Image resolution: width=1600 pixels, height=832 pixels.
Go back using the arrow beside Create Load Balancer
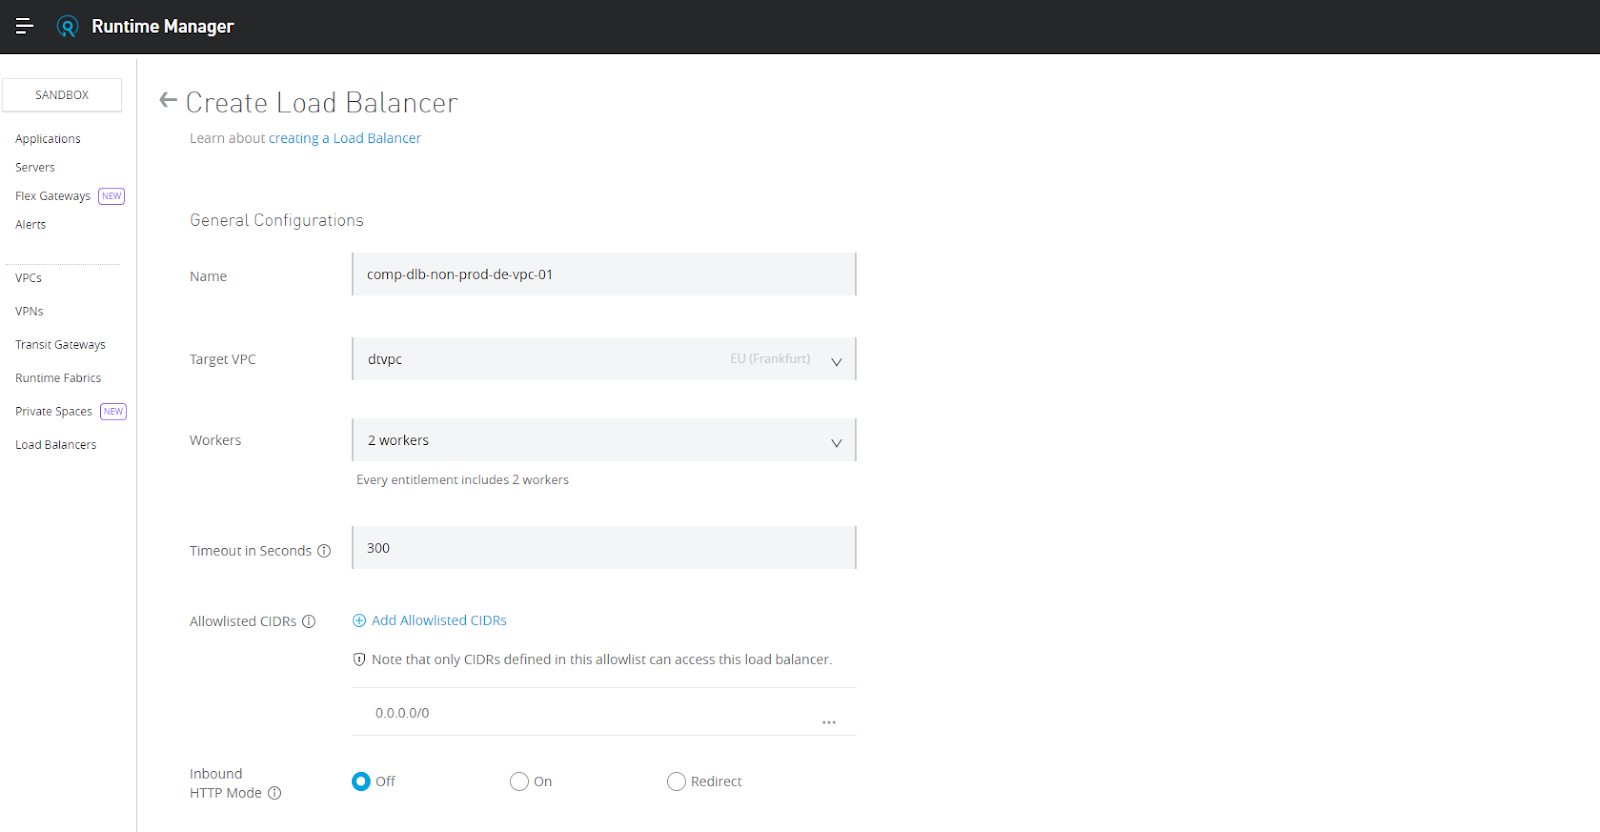(x=168, y=100)
